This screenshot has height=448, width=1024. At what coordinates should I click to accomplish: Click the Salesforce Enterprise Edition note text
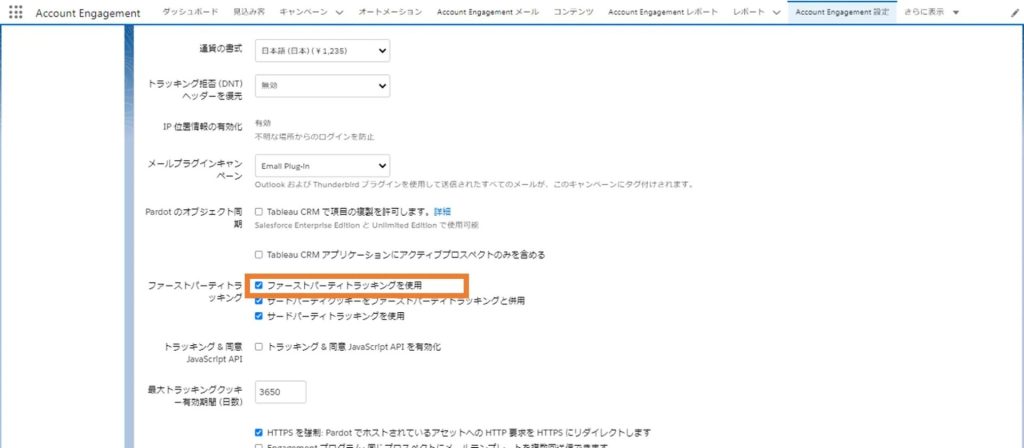point(366,225)
